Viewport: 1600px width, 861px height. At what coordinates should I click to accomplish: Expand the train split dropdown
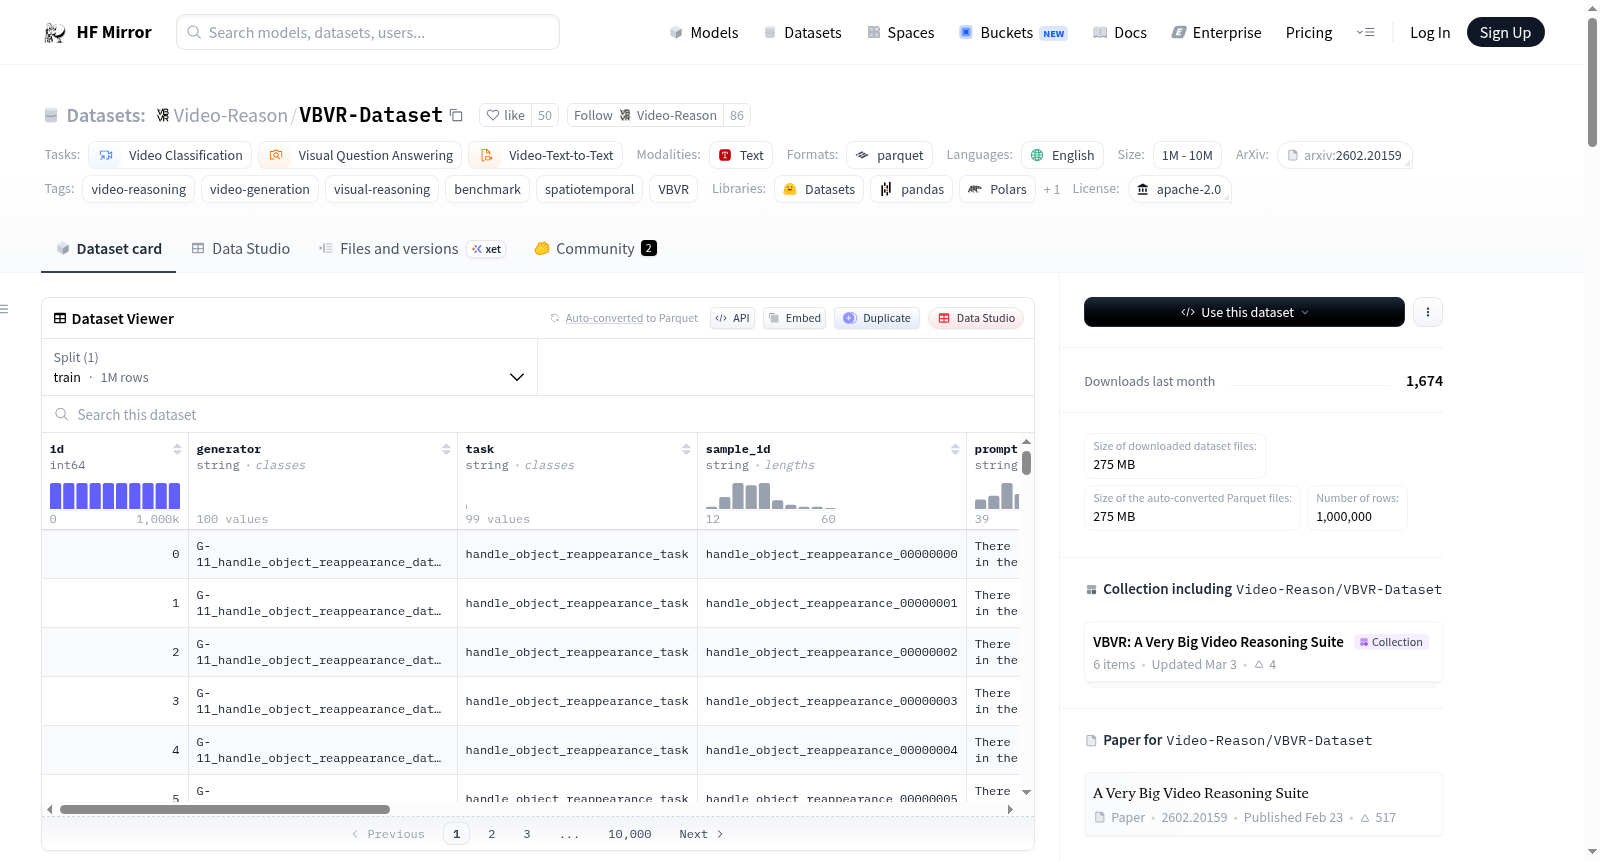[289, 367]
